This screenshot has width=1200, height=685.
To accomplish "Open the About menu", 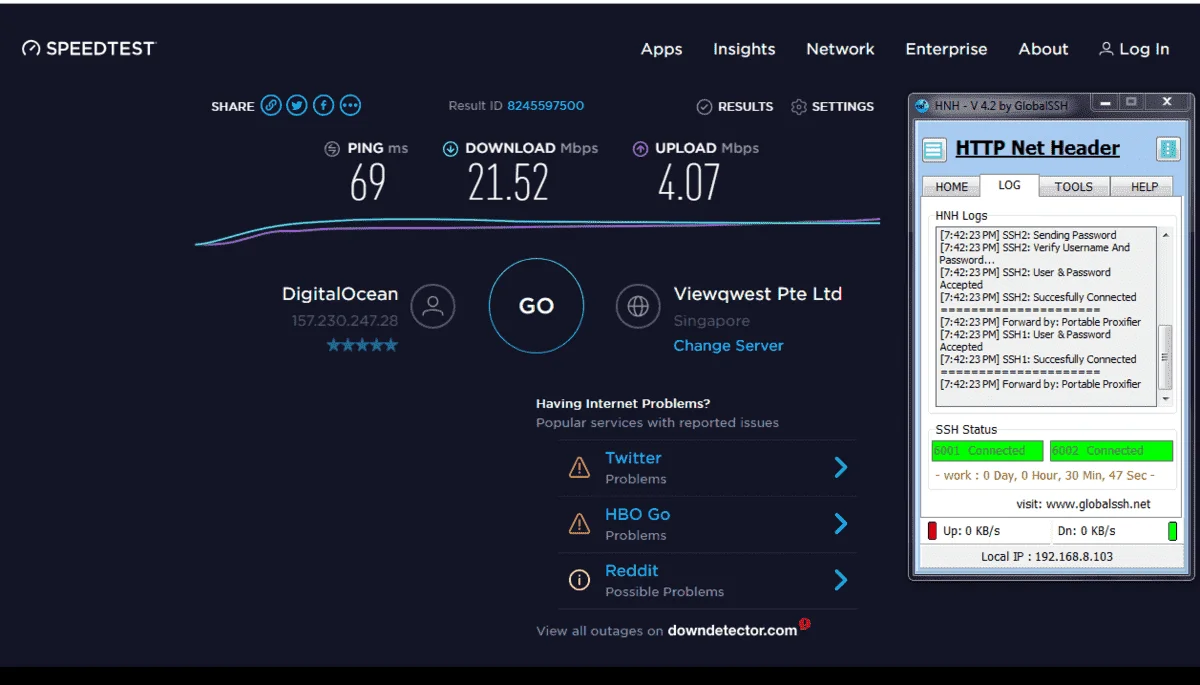I will click(1043, 49).
